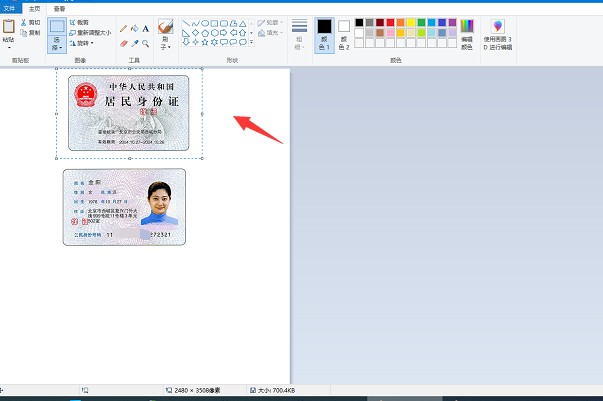
Task: Choose the oval shape
Action: click(x=205, y=23)
